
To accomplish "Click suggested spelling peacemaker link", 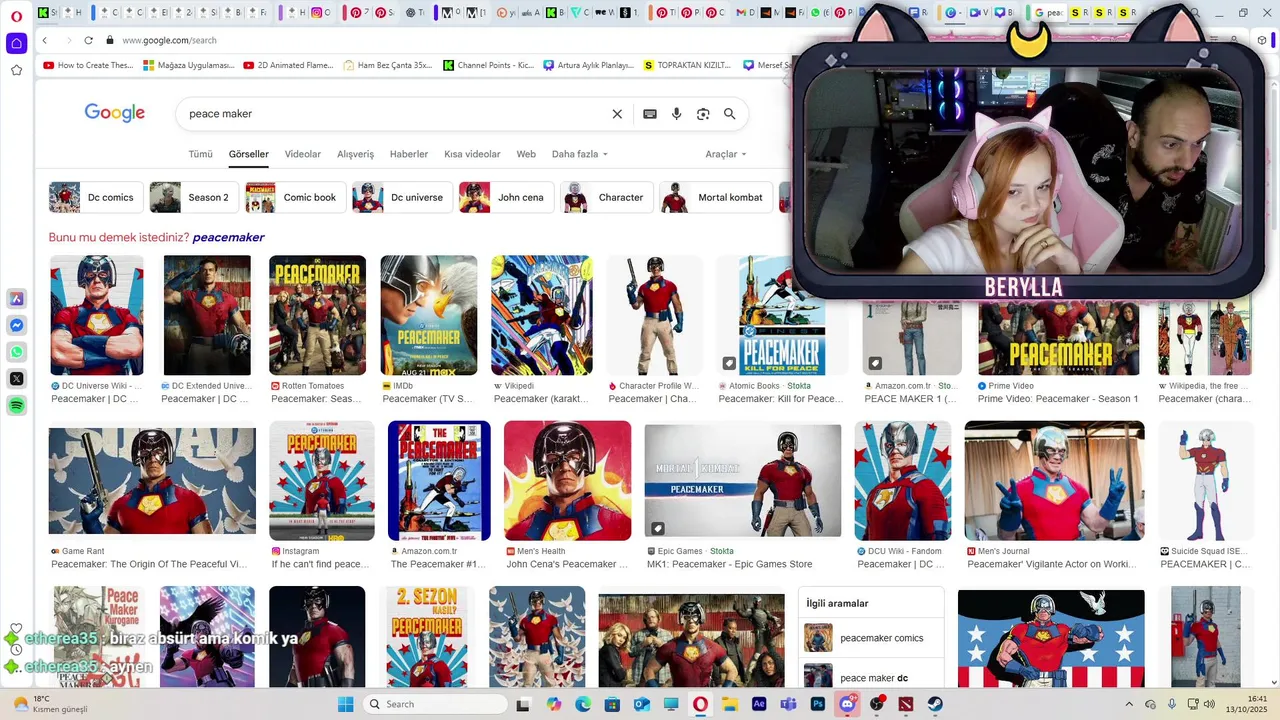I will (x=228, y=237).
